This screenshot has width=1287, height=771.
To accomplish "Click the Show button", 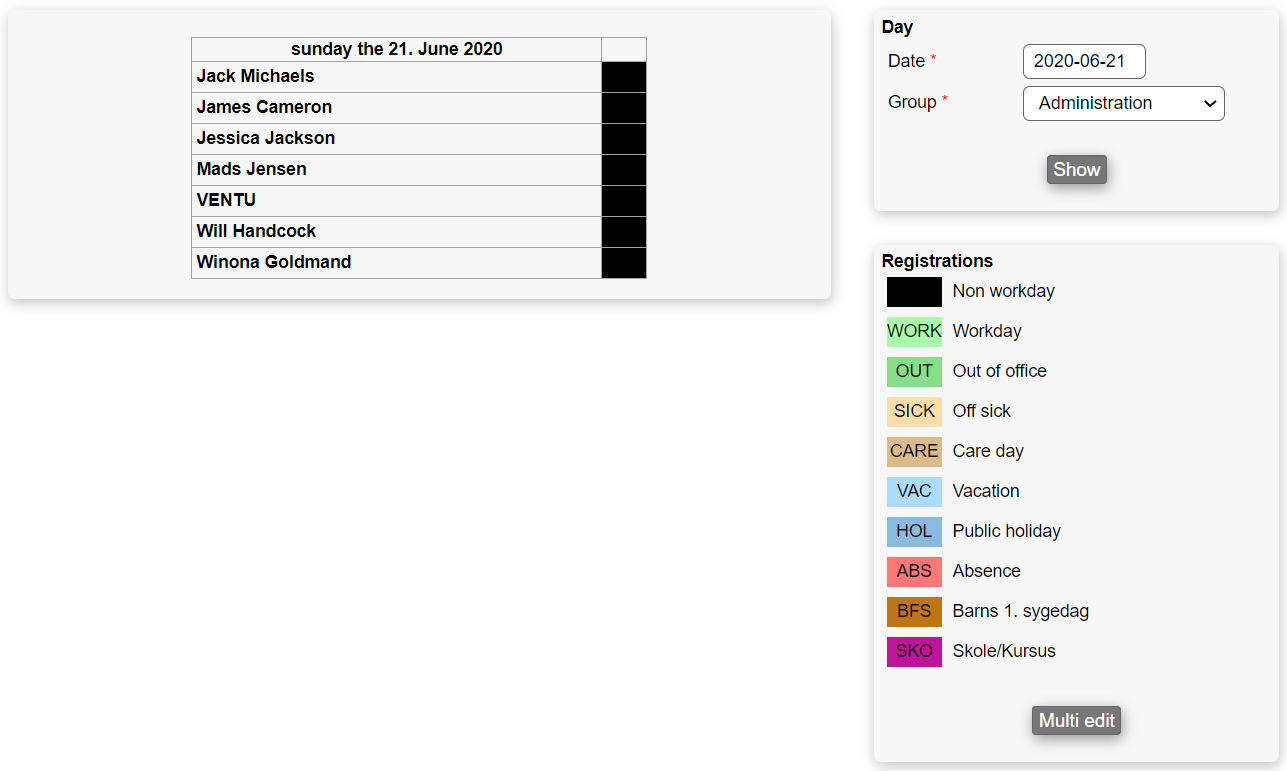I will tap(1076, 170).
